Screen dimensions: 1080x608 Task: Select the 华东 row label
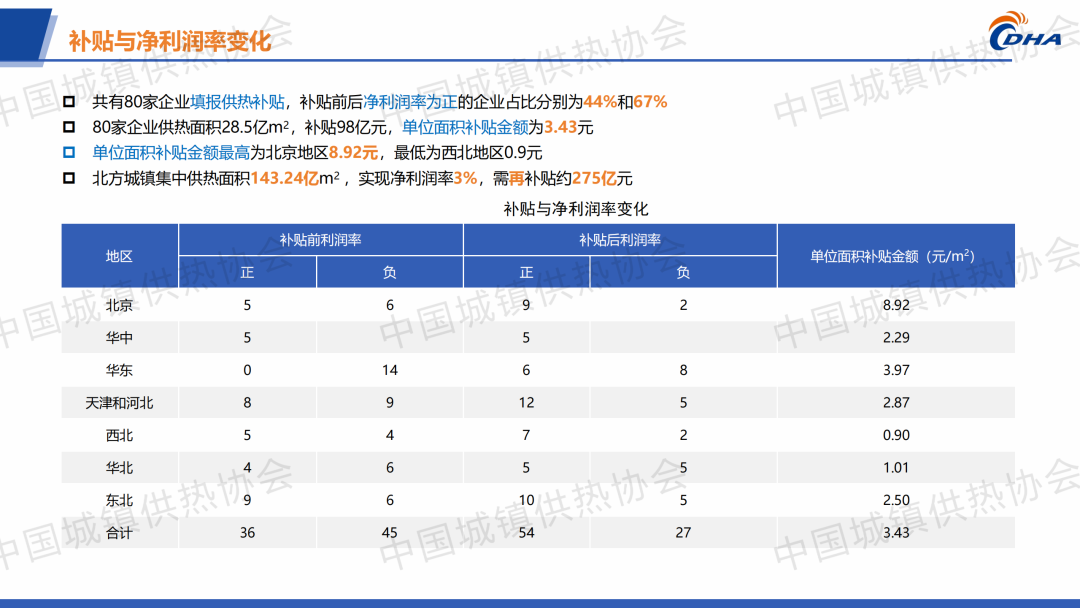point(120,370)
